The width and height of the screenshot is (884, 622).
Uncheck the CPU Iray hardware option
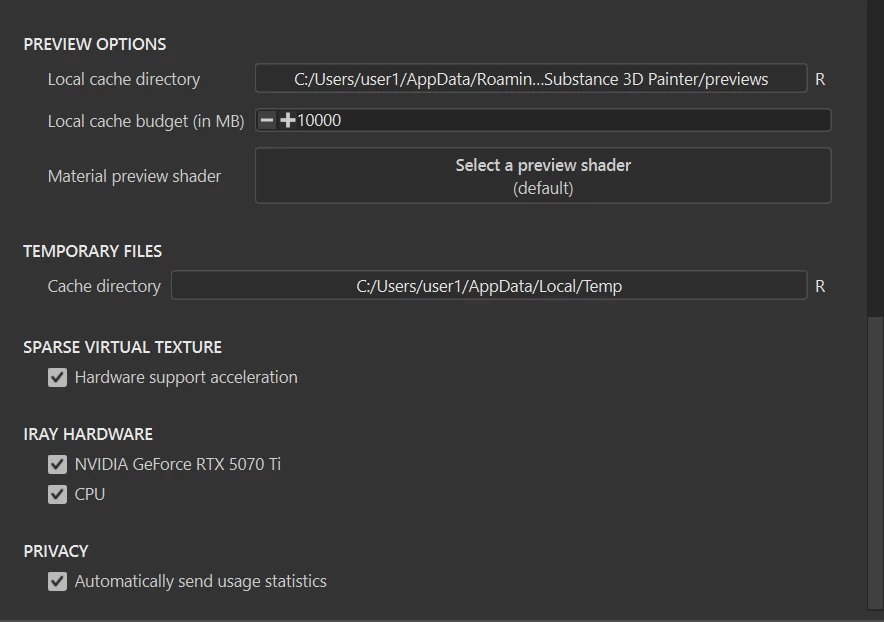58,495
